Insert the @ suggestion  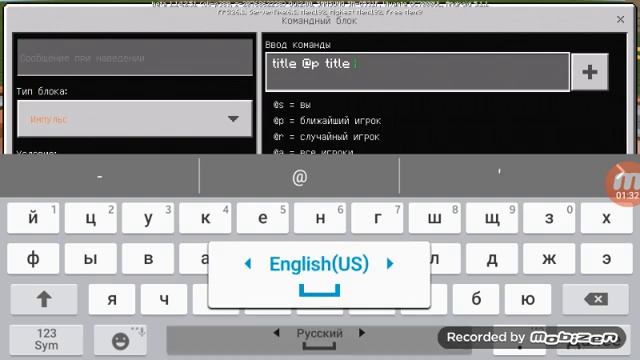299,177
